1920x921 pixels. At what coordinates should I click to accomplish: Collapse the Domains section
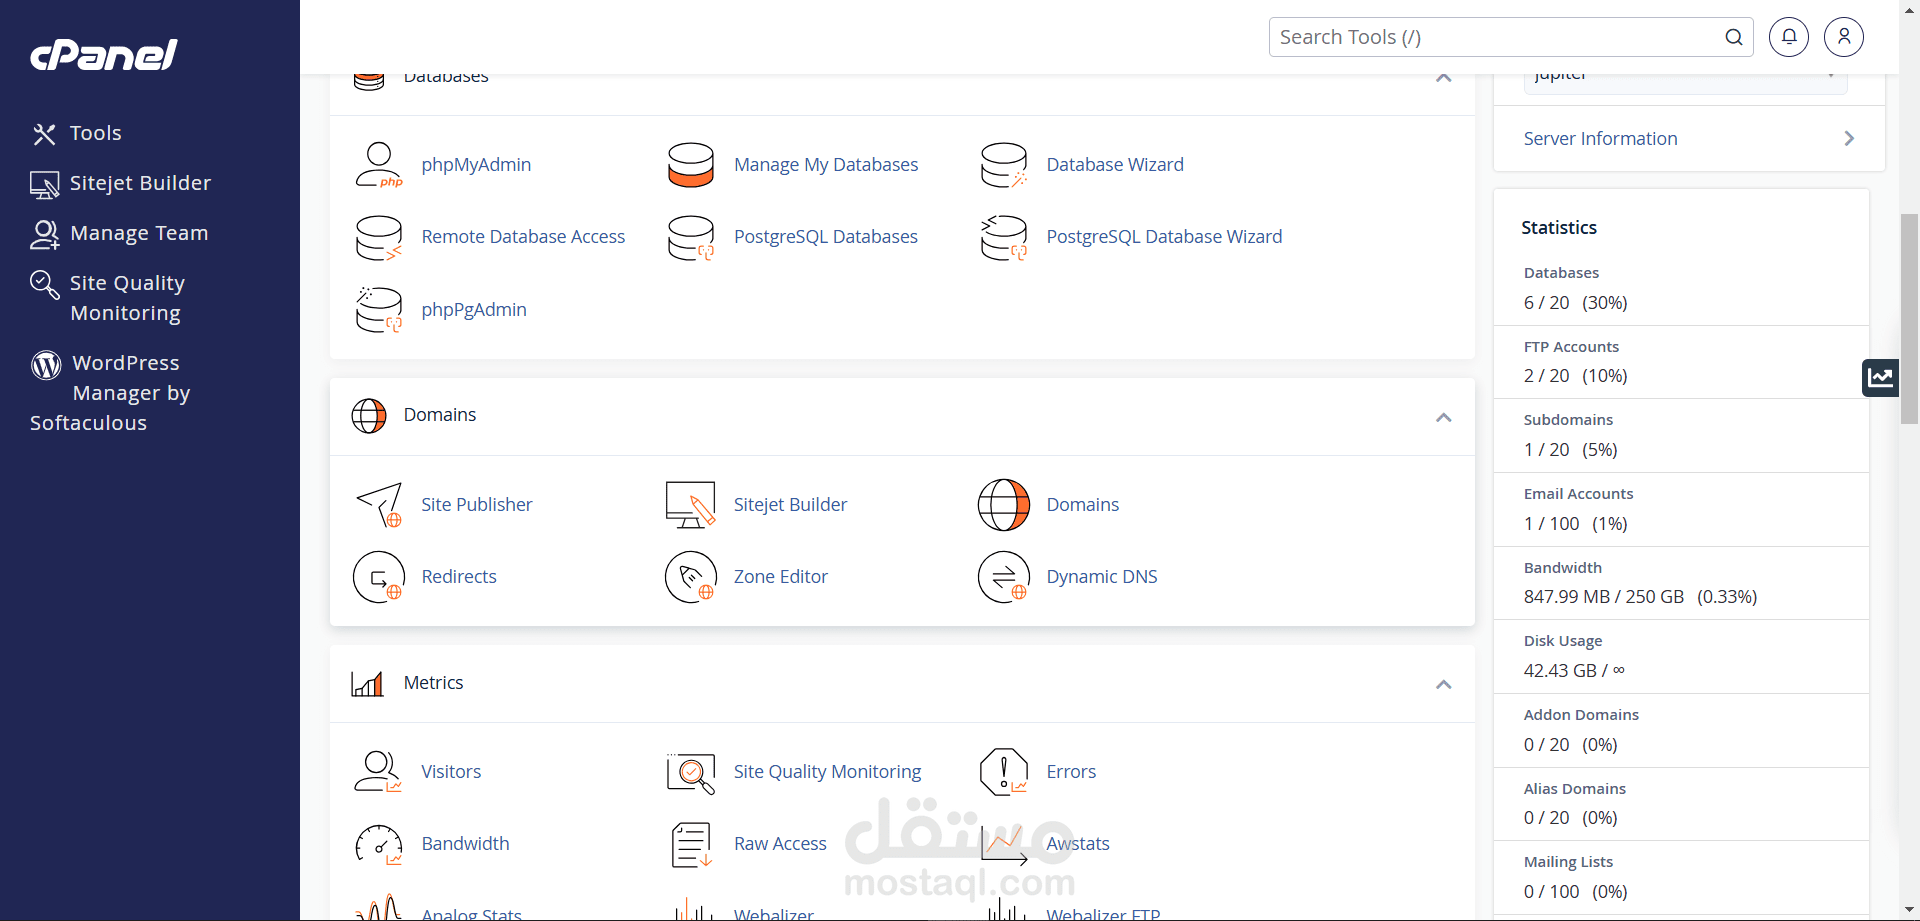(x=1443, y=417)
